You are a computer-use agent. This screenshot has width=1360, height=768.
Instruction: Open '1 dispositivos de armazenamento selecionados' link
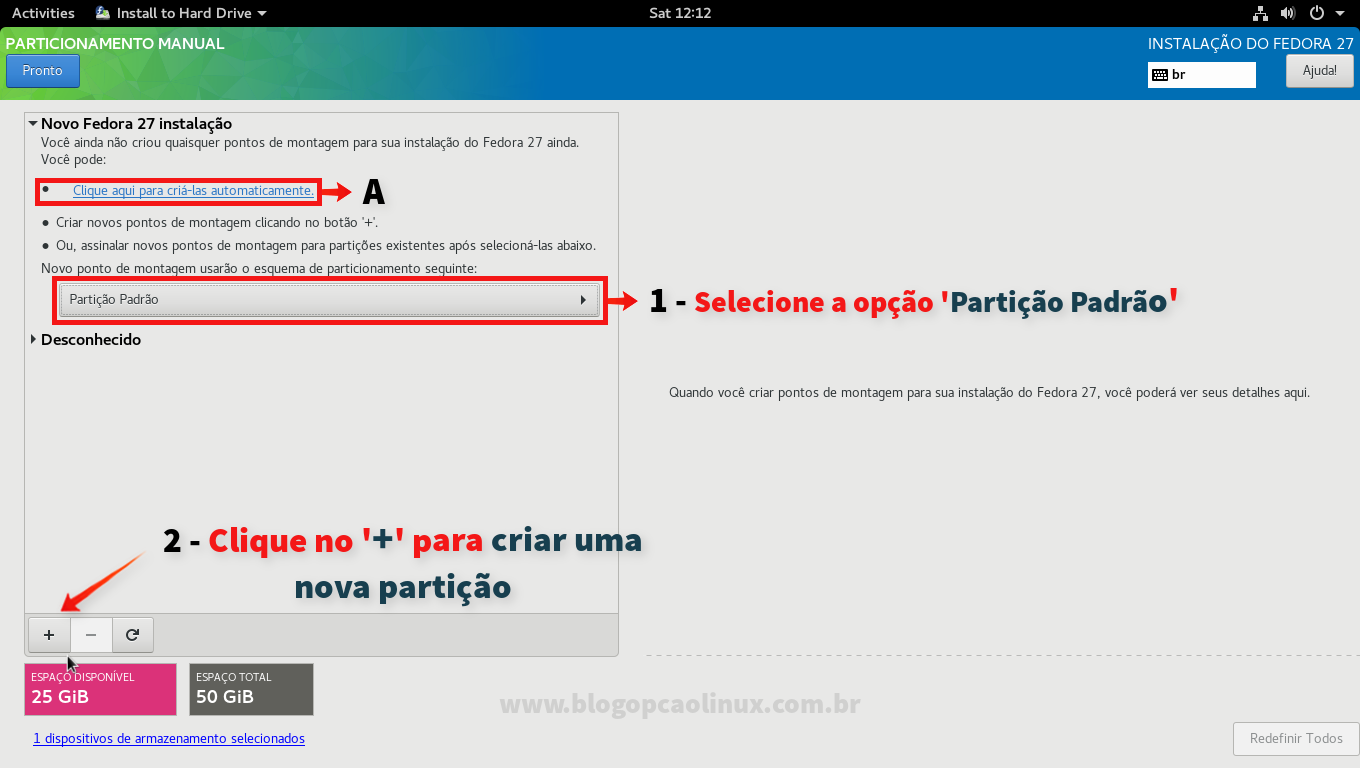coord(169,739)
